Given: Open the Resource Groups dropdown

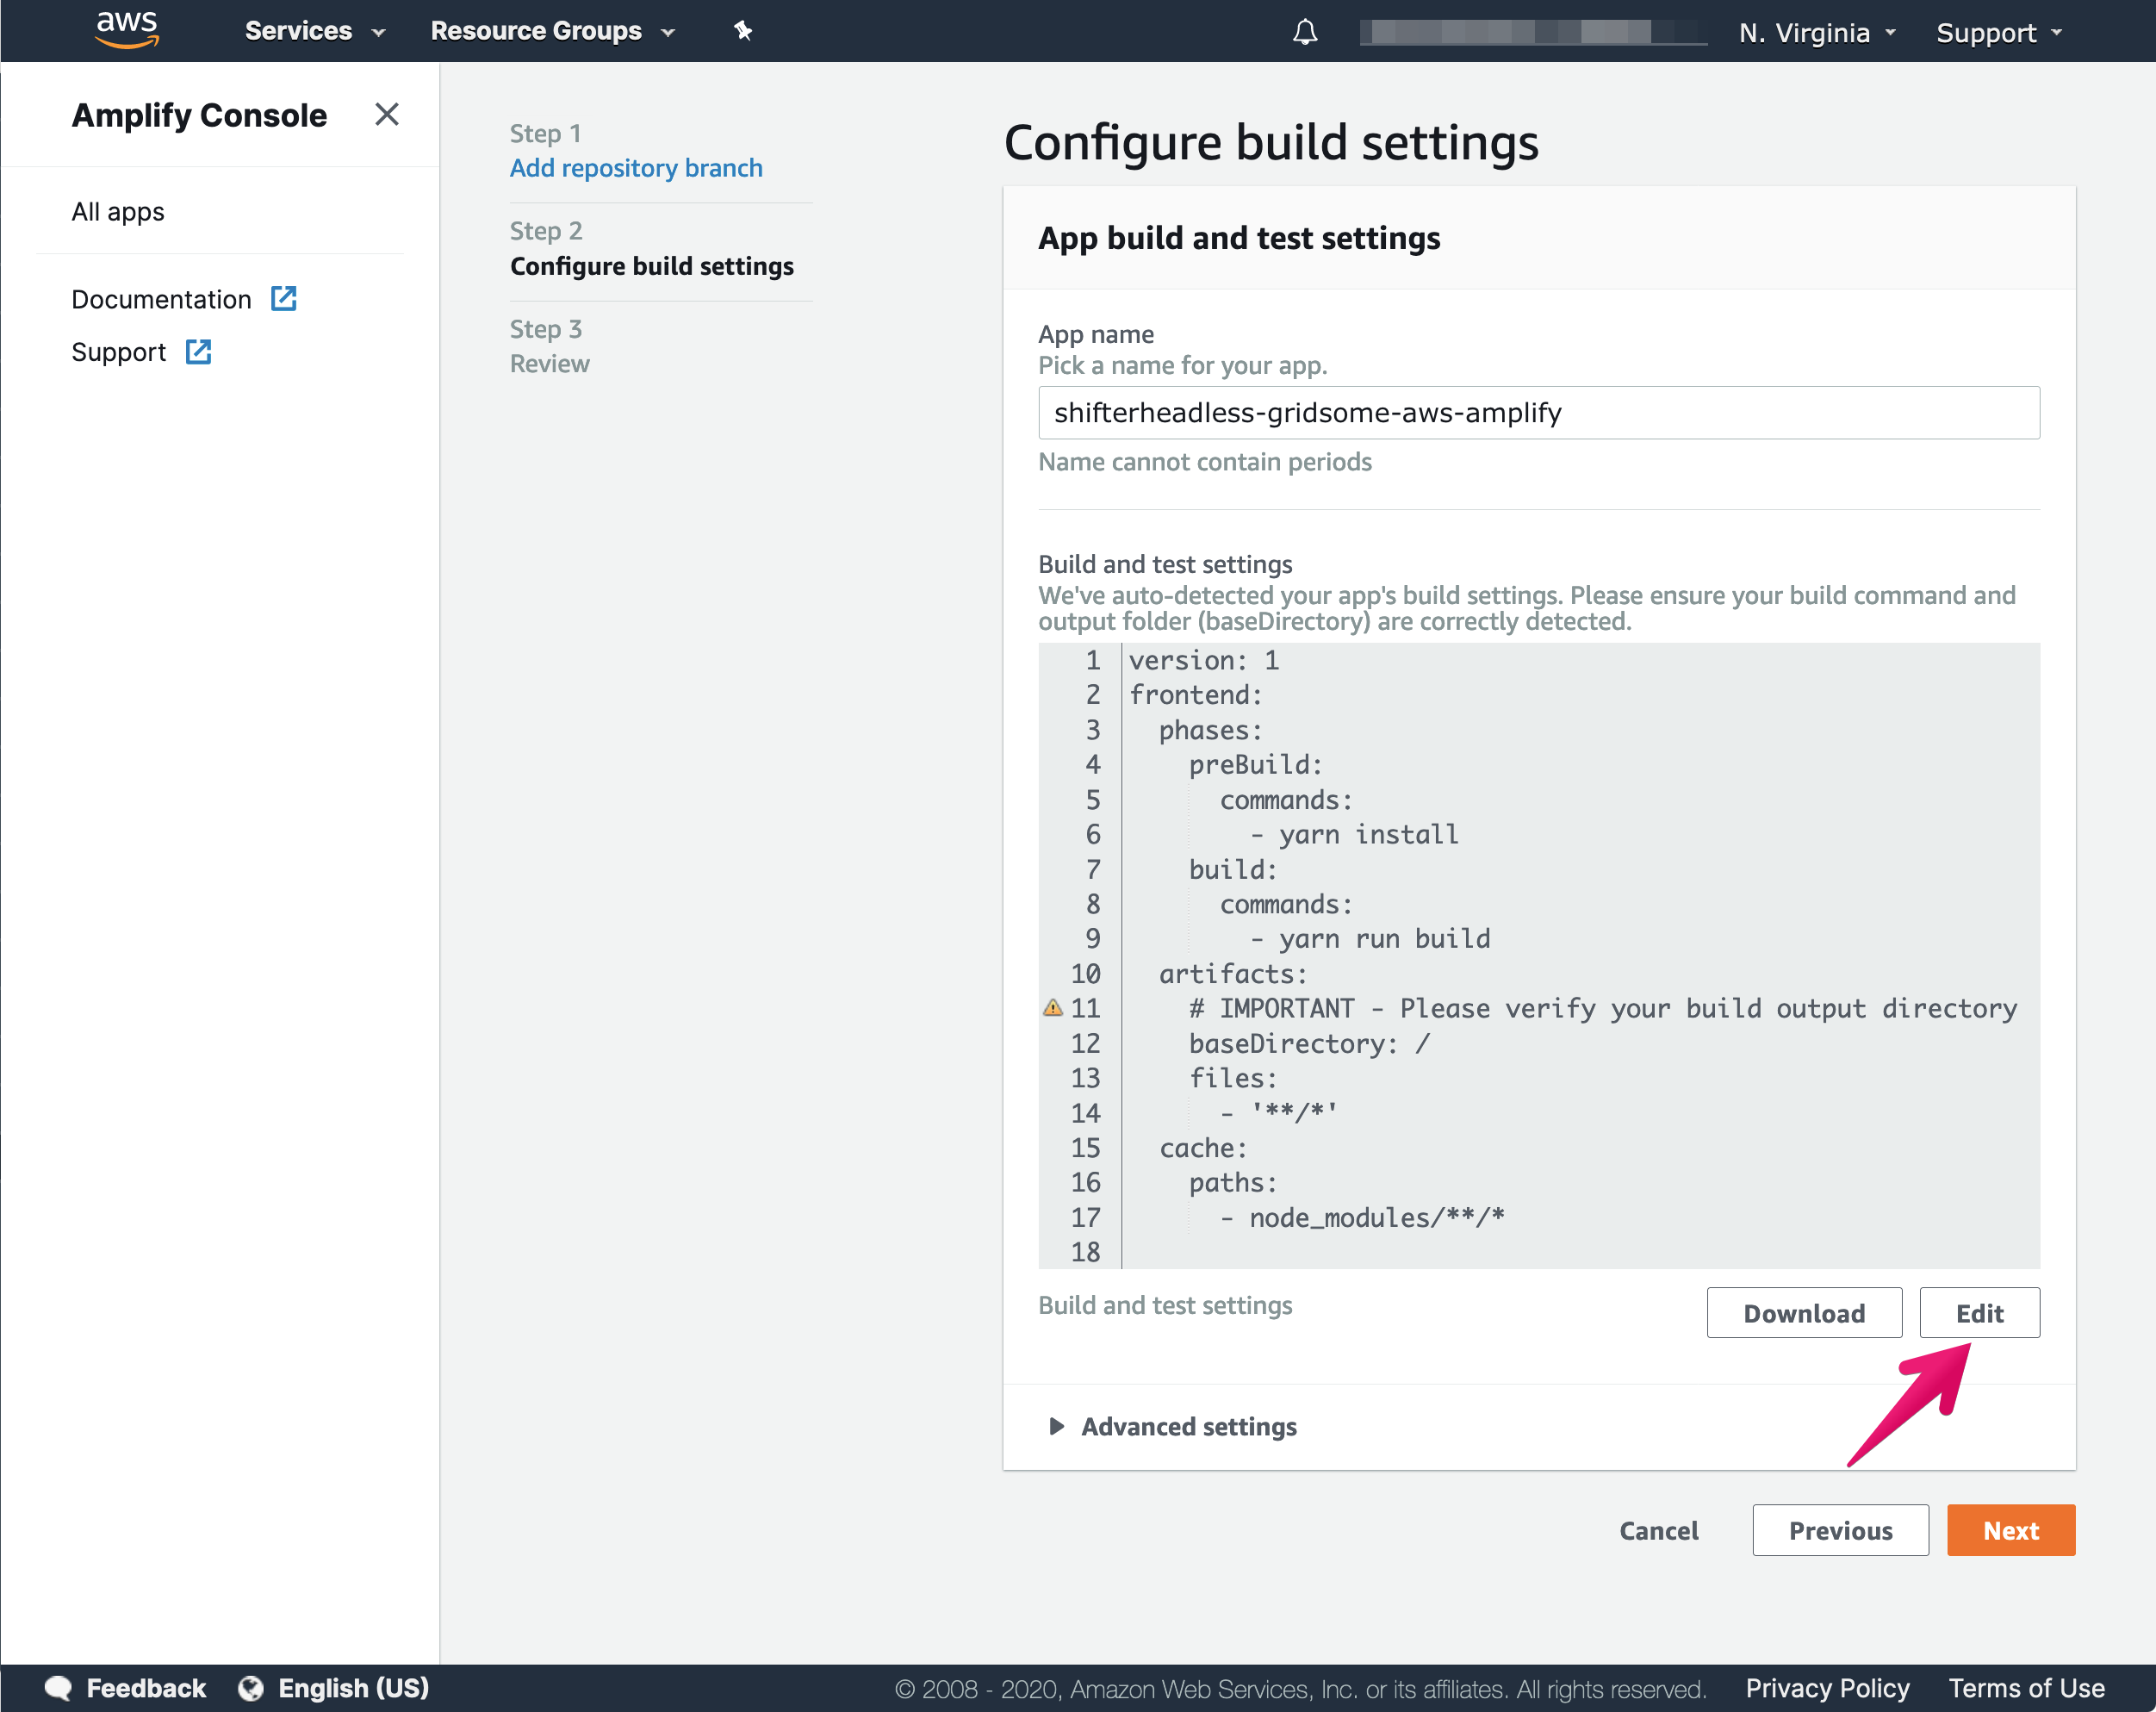Looking at the screenshot, I should point(553,31).
